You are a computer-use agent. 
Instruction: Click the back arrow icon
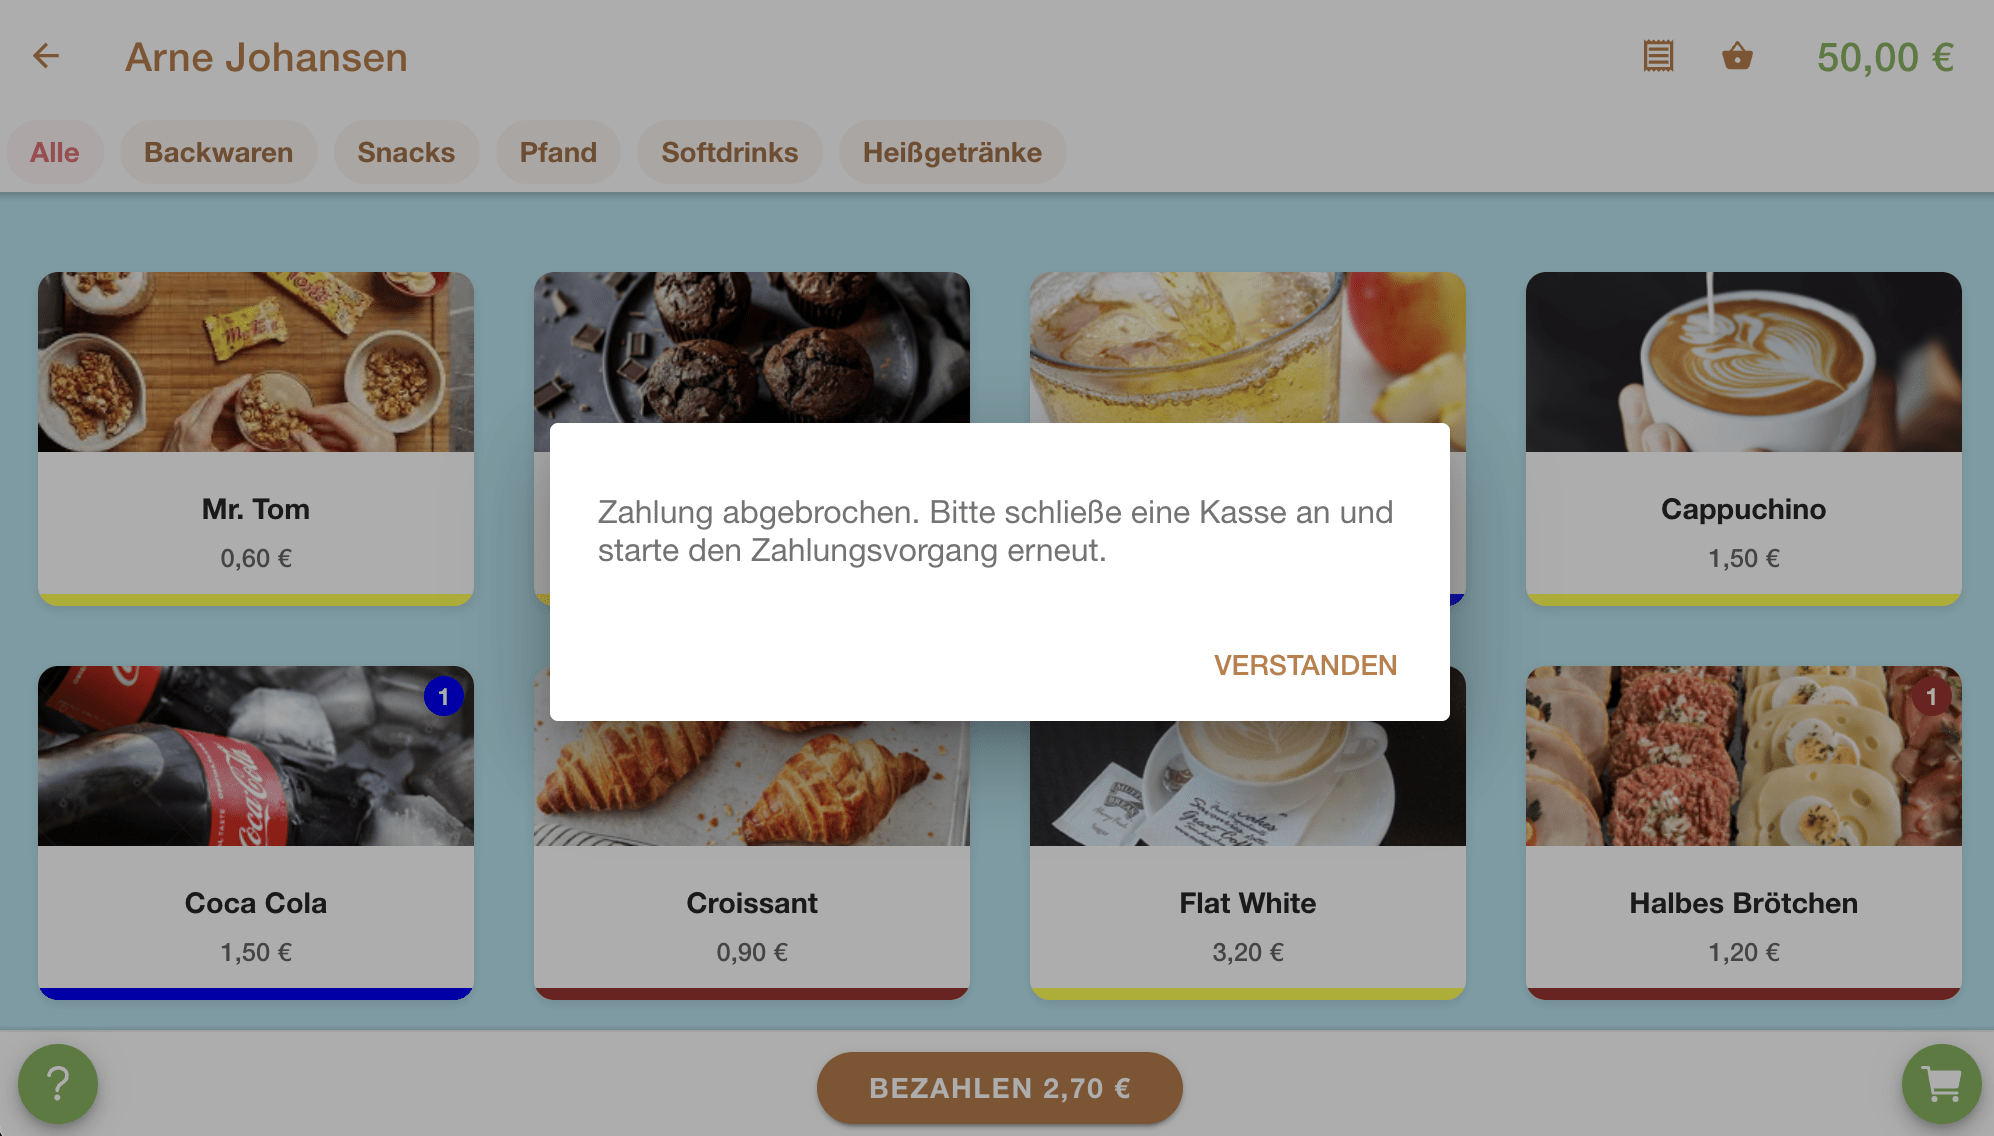coord(46,56)
